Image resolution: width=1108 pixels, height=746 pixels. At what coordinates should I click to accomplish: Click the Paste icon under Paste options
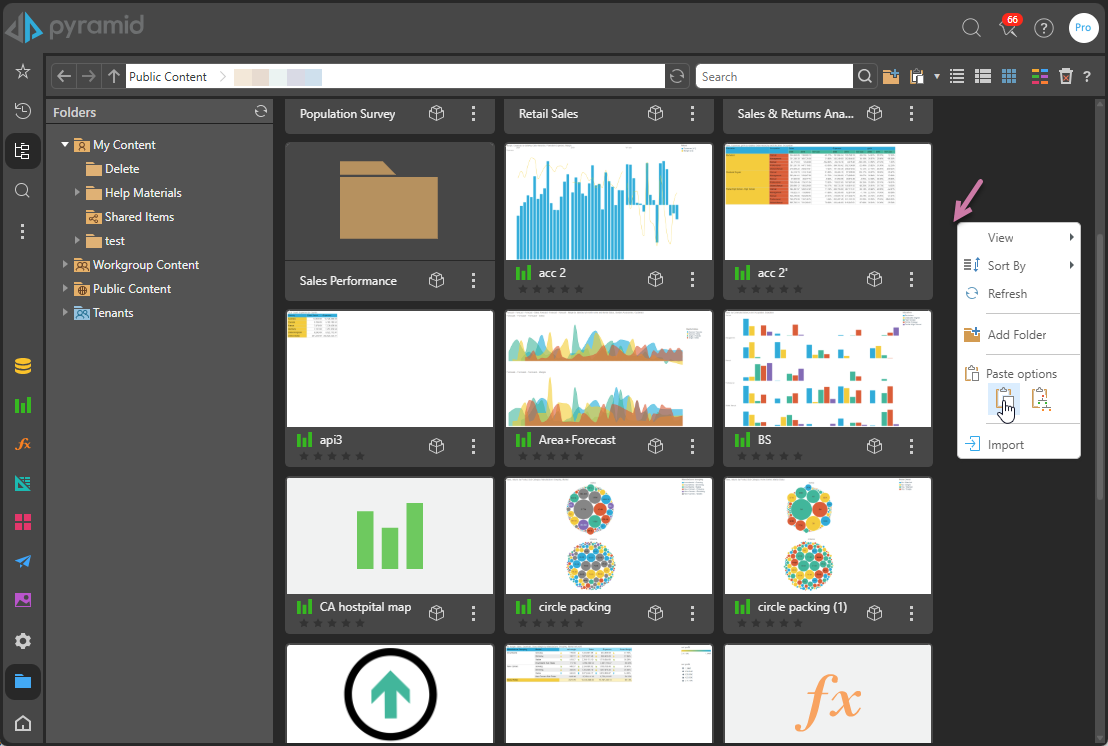pos(1004,400)
